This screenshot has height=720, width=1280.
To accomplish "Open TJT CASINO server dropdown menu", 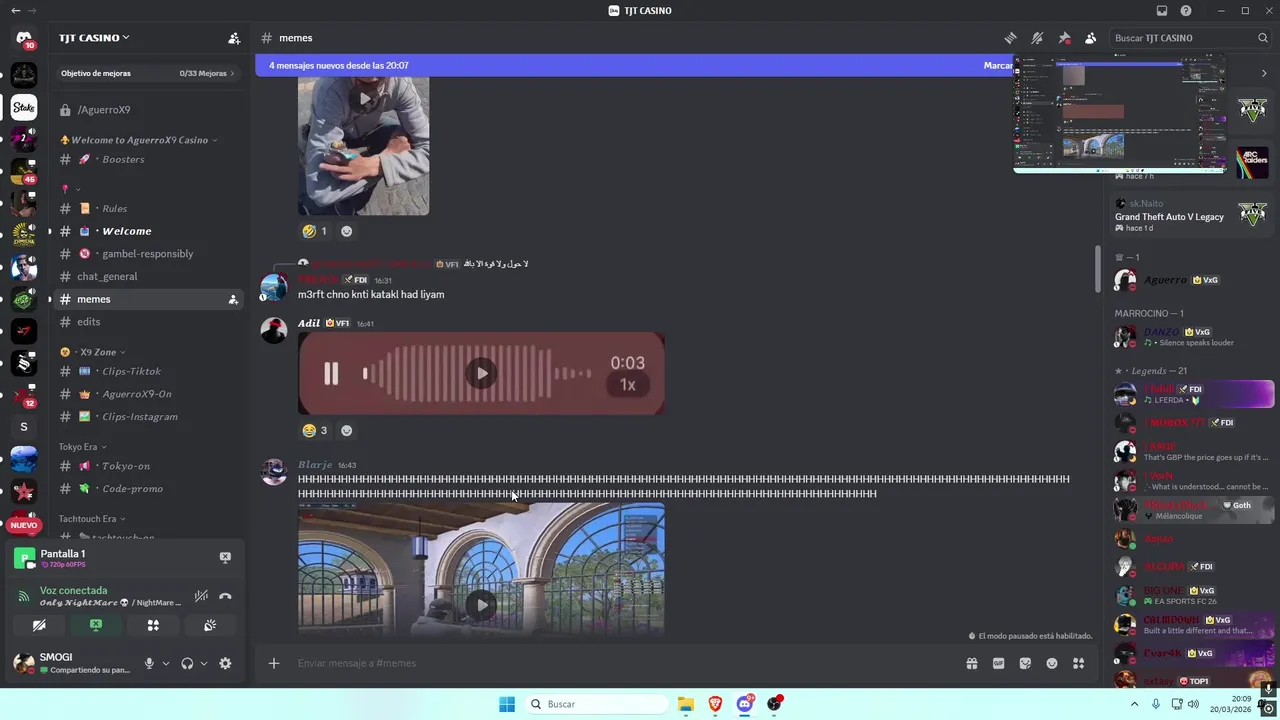I will pos(94,38).
